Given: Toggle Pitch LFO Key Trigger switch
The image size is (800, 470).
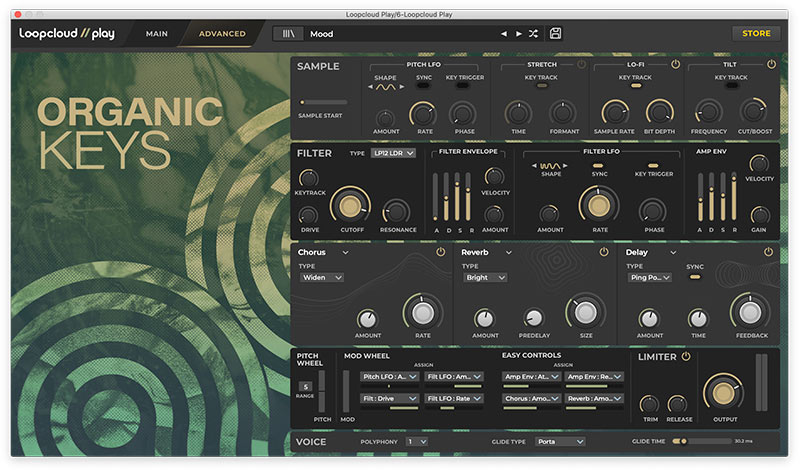Looking at the screenshot, I should tap(463, 86).
